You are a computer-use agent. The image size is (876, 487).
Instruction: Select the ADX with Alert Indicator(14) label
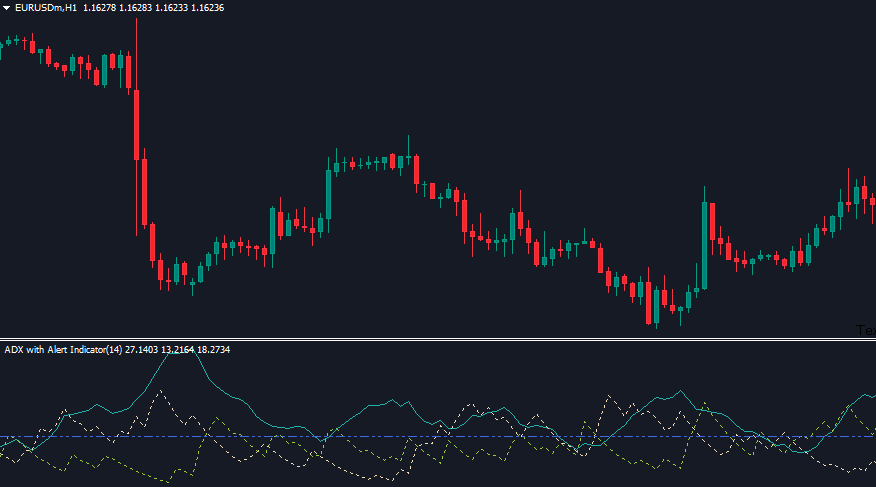tap(63, 350)
